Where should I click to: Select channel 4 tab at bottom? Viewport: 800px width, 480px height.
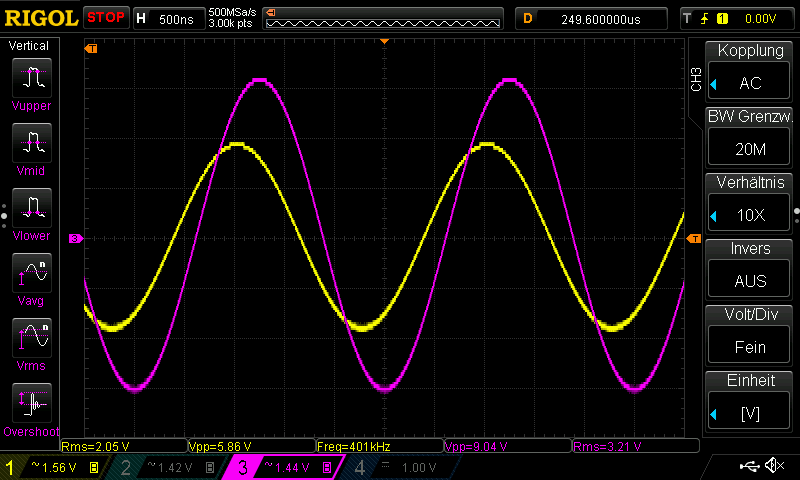[x=403, y=467]
